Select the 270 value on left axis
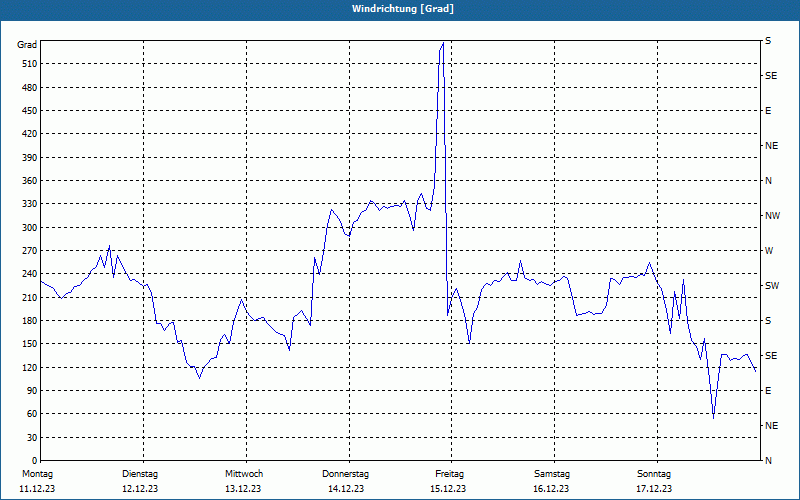The height and width of the screenshot is (500, 800). click(30, 251)
